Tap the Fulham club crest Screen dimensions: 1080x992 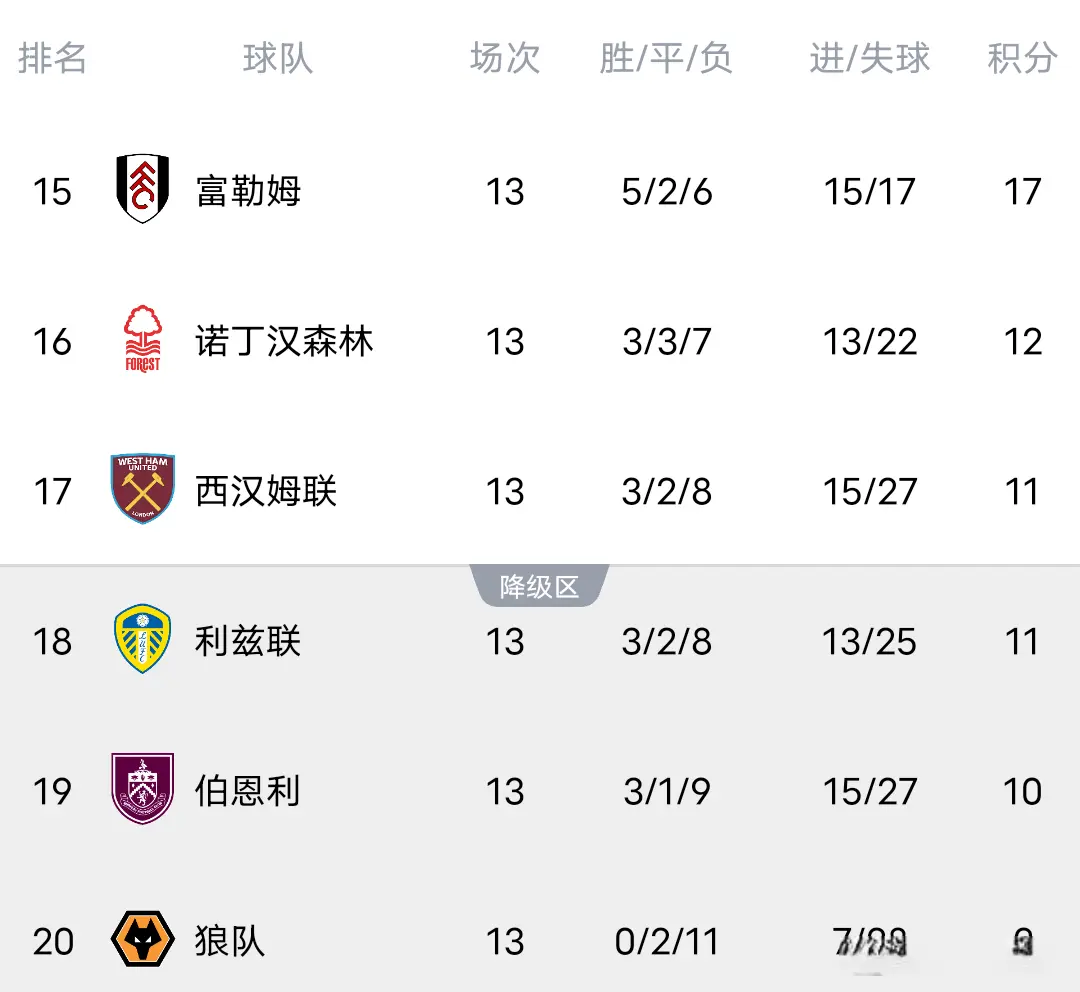[x=143, y=189]
